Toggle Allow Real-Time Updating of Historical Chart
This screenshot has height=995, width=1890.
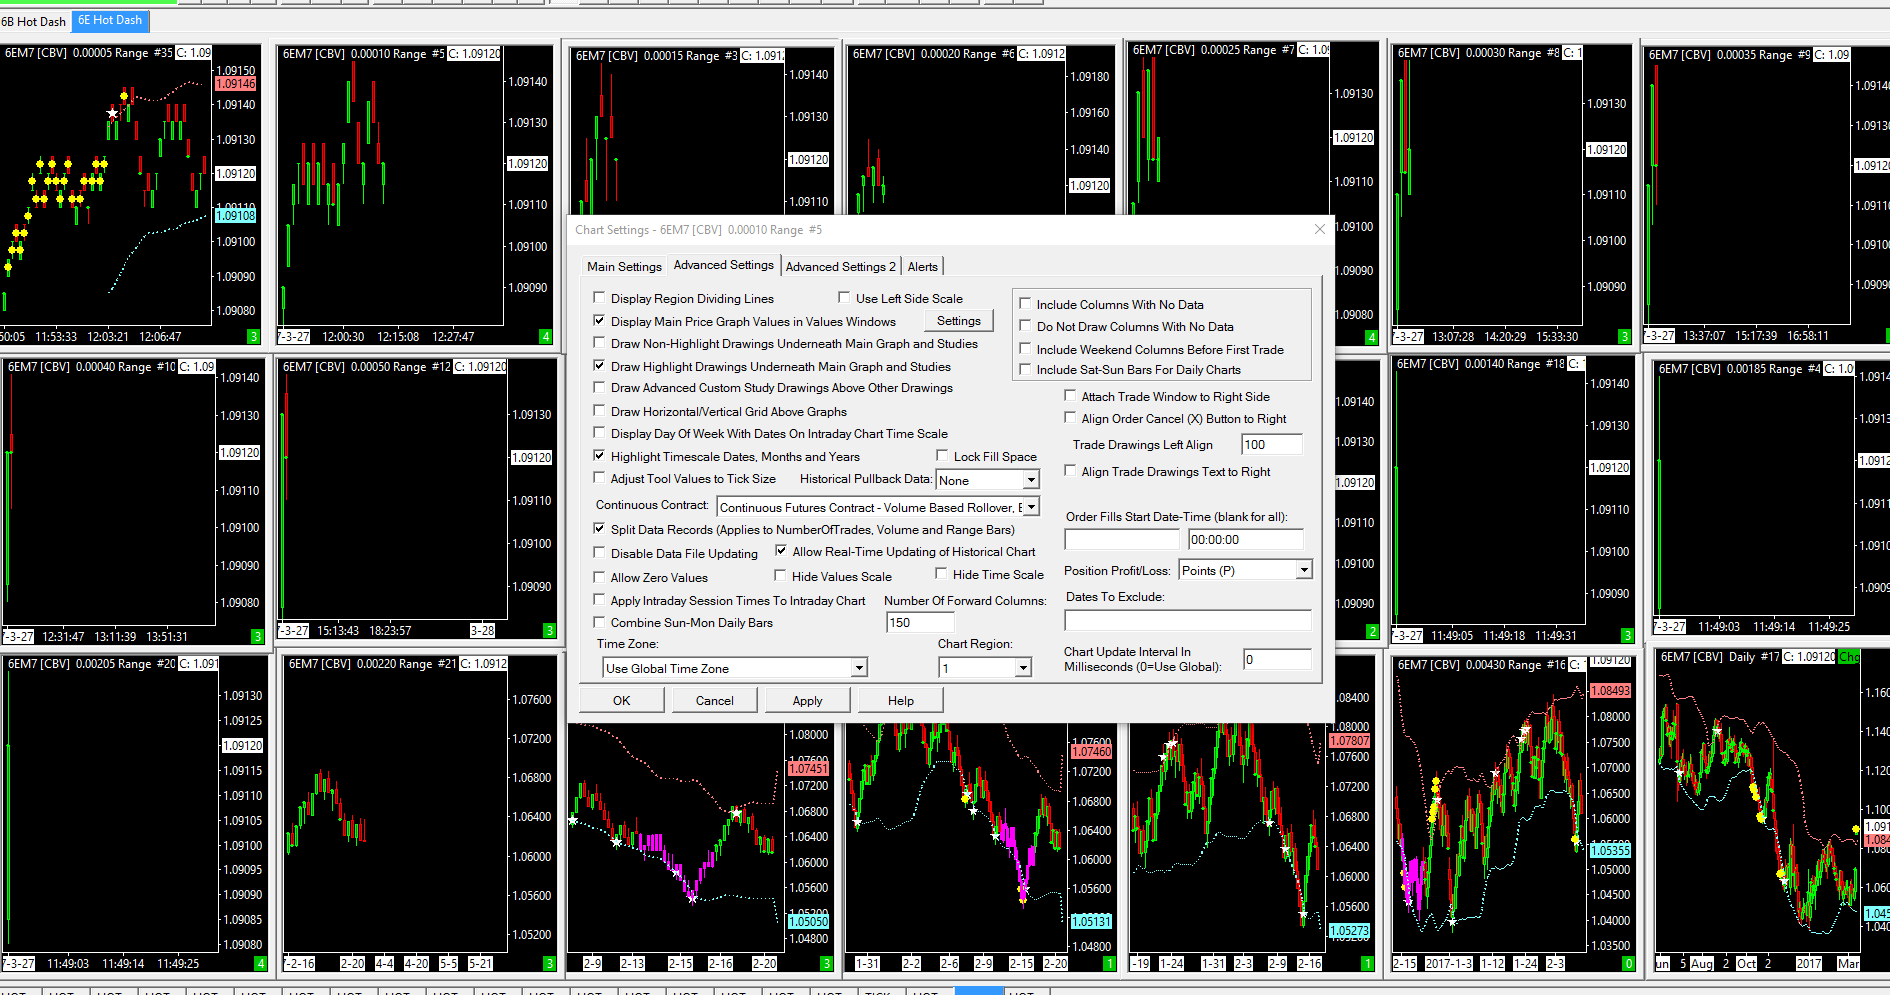[x=781, y=551]
